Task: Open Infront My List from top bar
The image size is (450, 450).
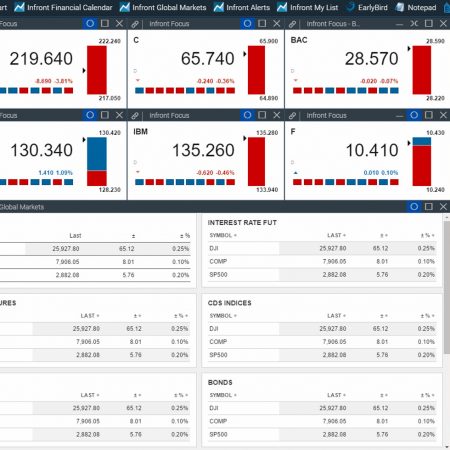Action: pos(307,7)
